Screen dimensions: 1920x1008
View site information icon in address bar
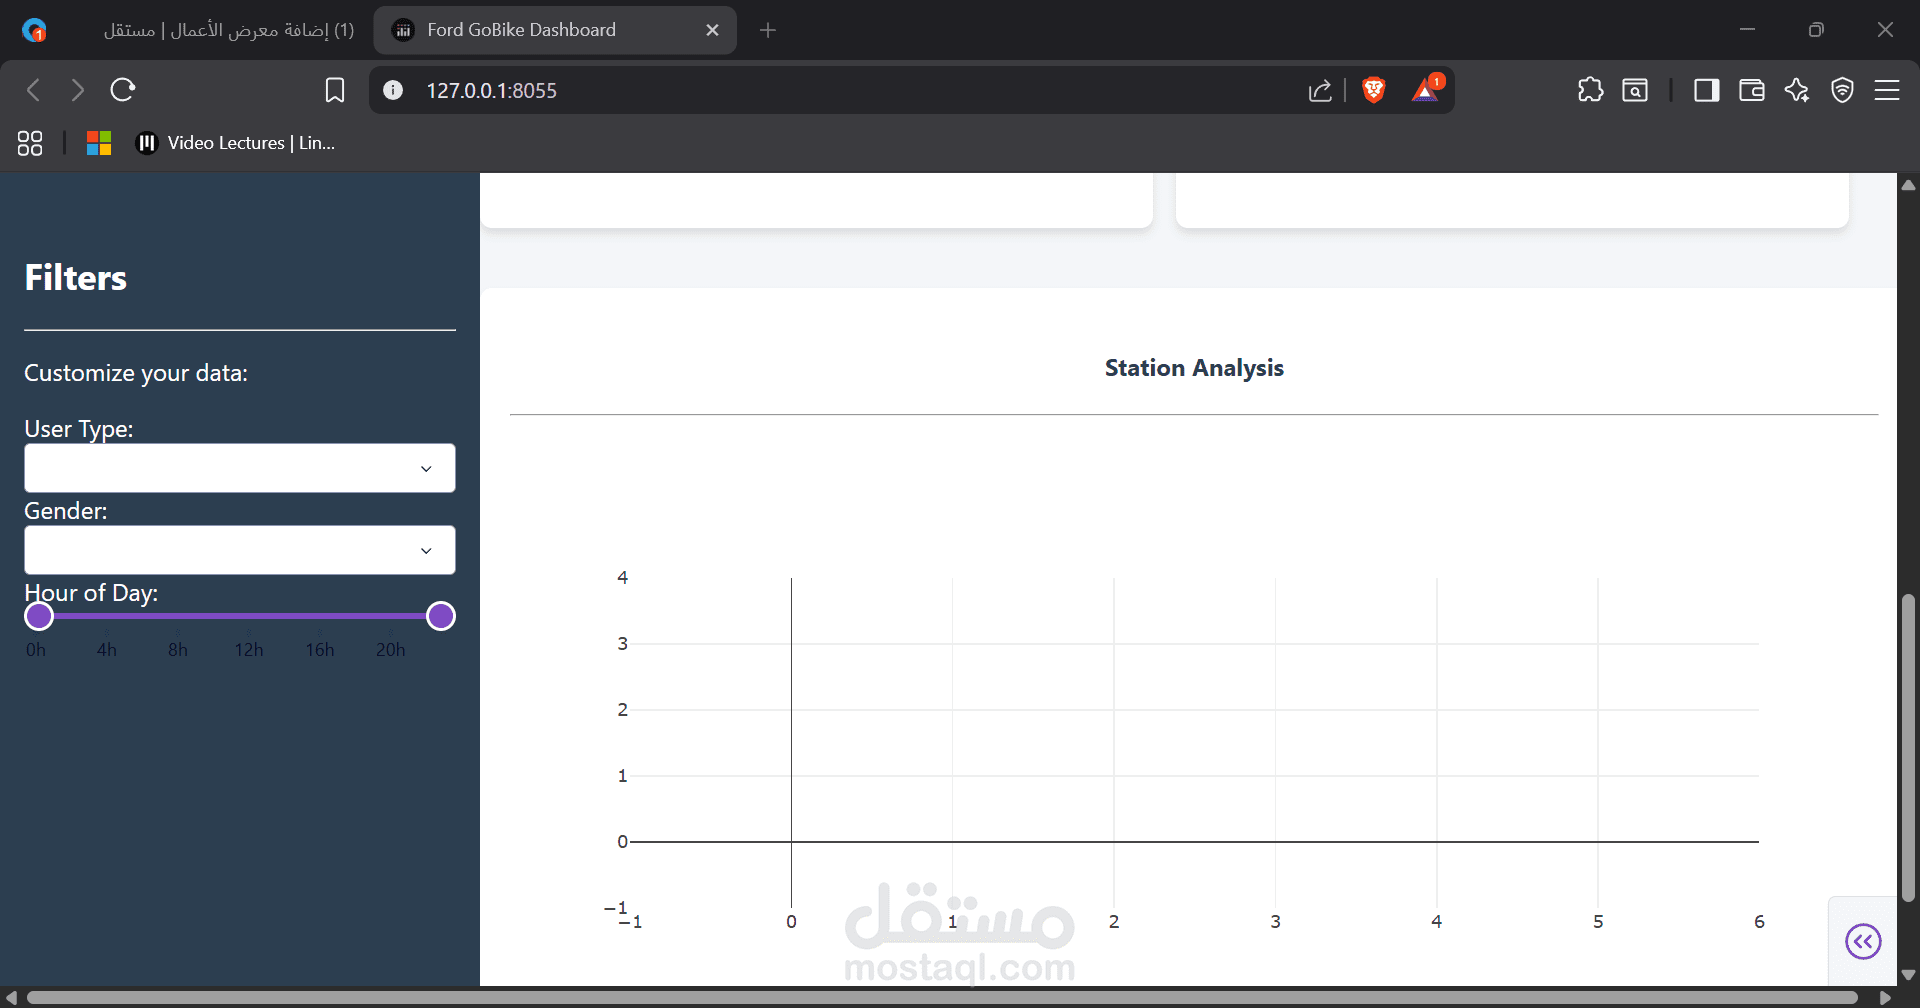393,90
